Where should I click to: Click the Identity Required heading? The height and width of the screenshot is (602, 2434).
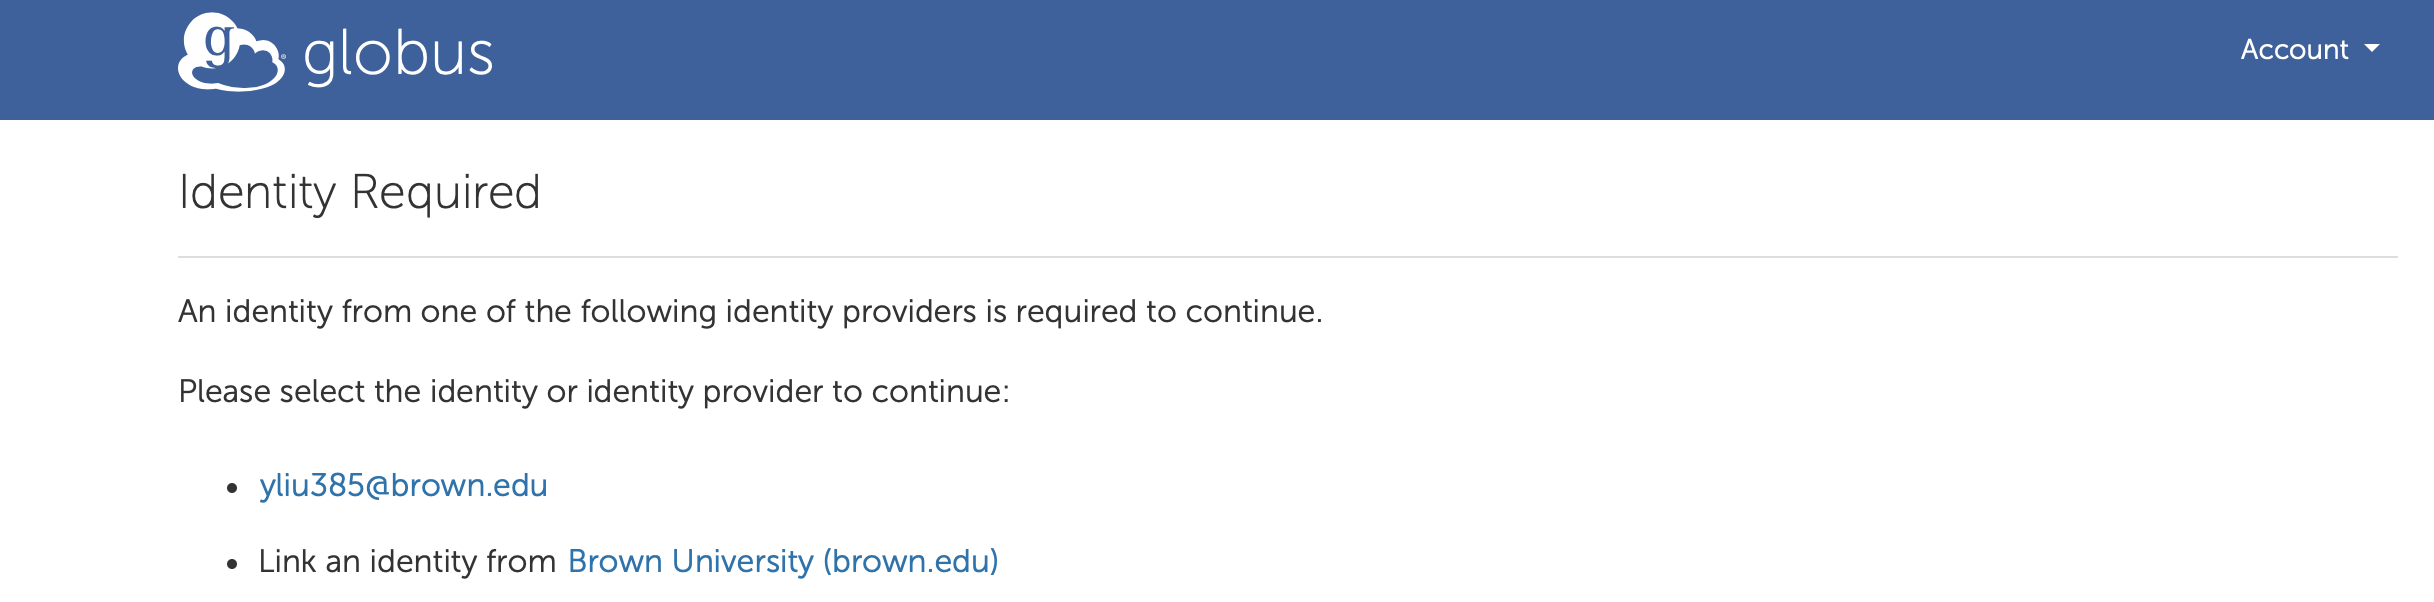(x=360, y=192)
